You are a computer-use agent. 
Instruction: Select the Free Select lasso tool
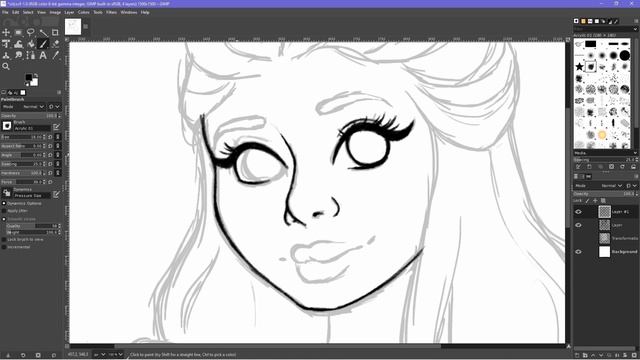[x=31, y=32]
